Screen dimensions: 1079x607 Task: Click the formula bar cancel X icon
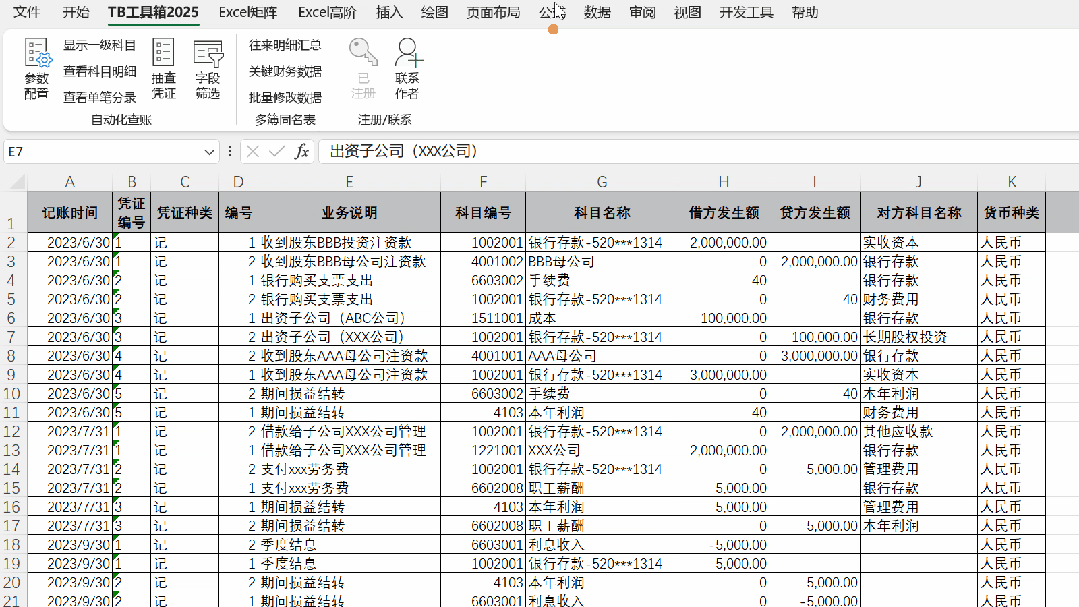pos(253,151)
